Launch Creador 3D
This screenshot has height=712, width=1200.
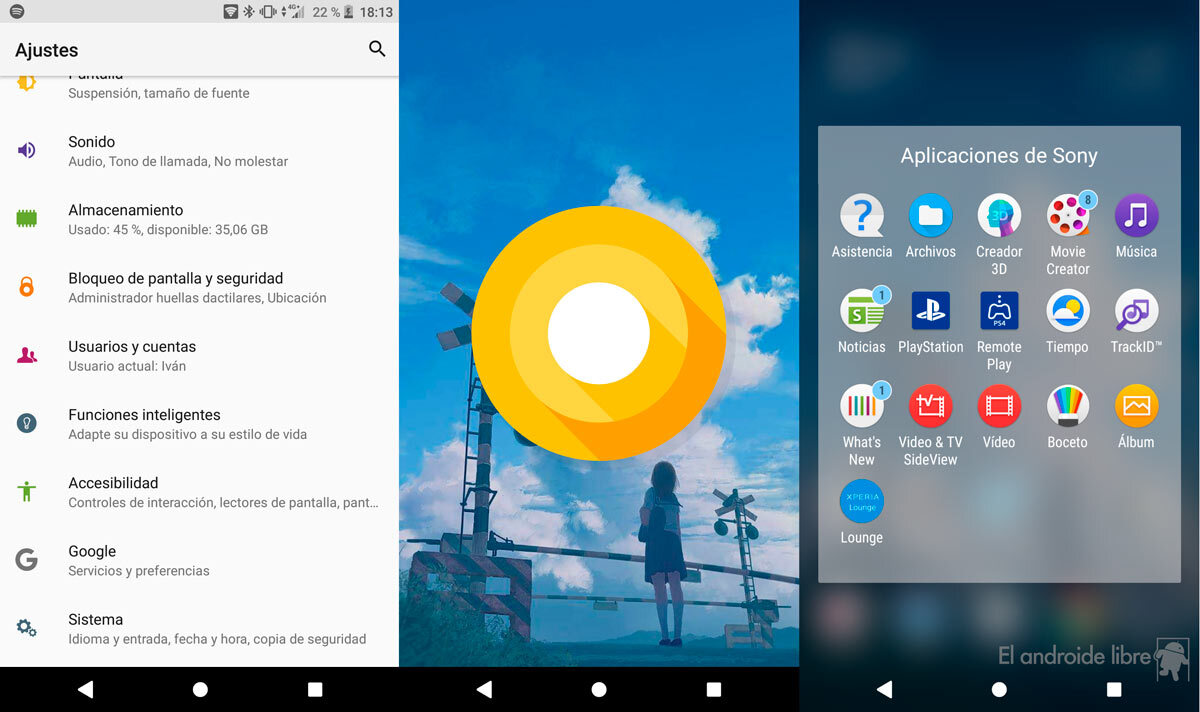click(x=999, y=216)
